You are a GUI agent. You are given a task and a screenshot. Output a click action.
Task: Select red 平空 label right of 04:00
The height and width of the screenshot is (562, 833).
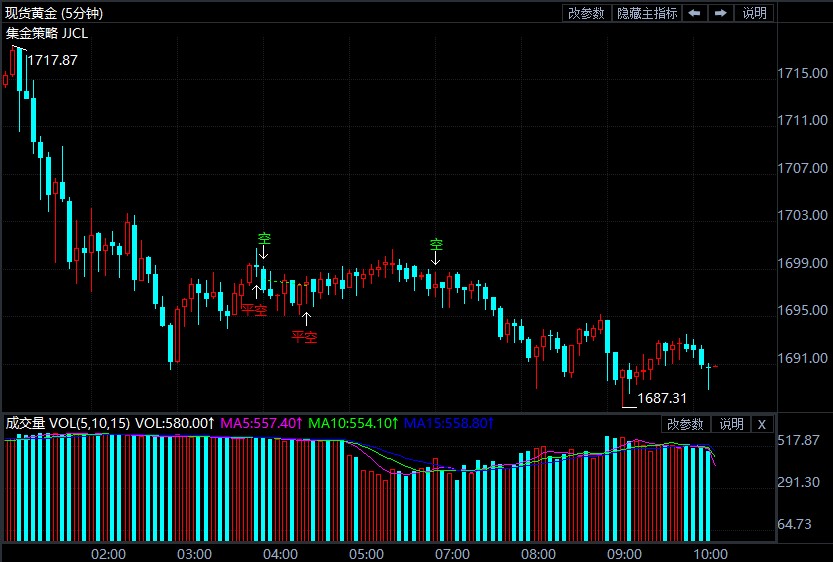point(304,337)
